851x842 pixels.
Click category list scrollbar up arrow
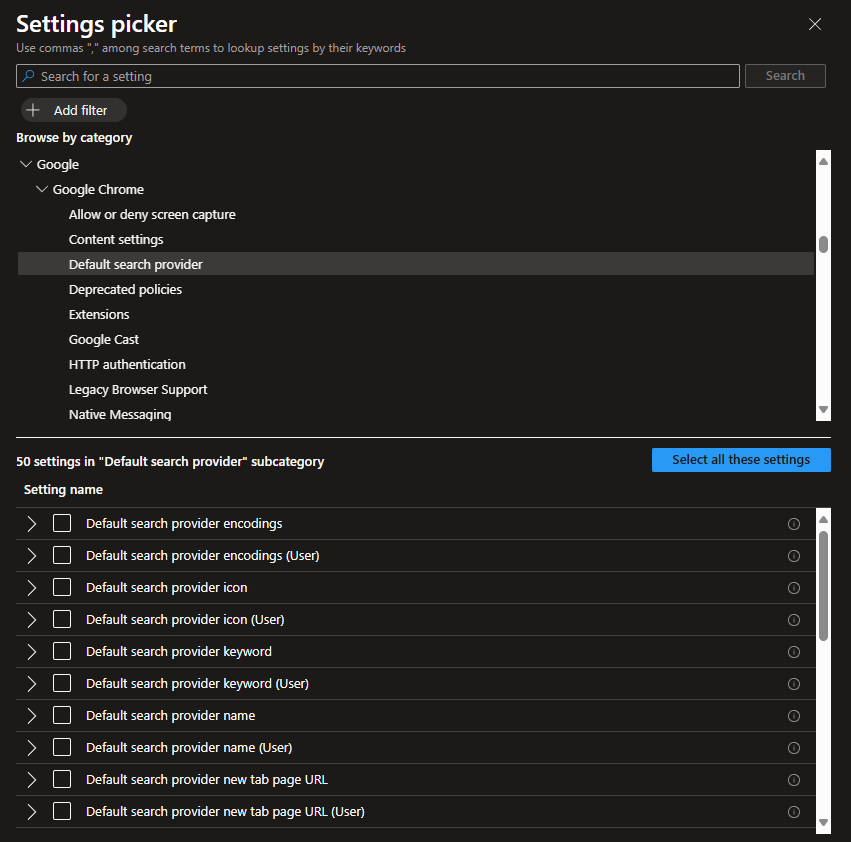pos(823,161)
